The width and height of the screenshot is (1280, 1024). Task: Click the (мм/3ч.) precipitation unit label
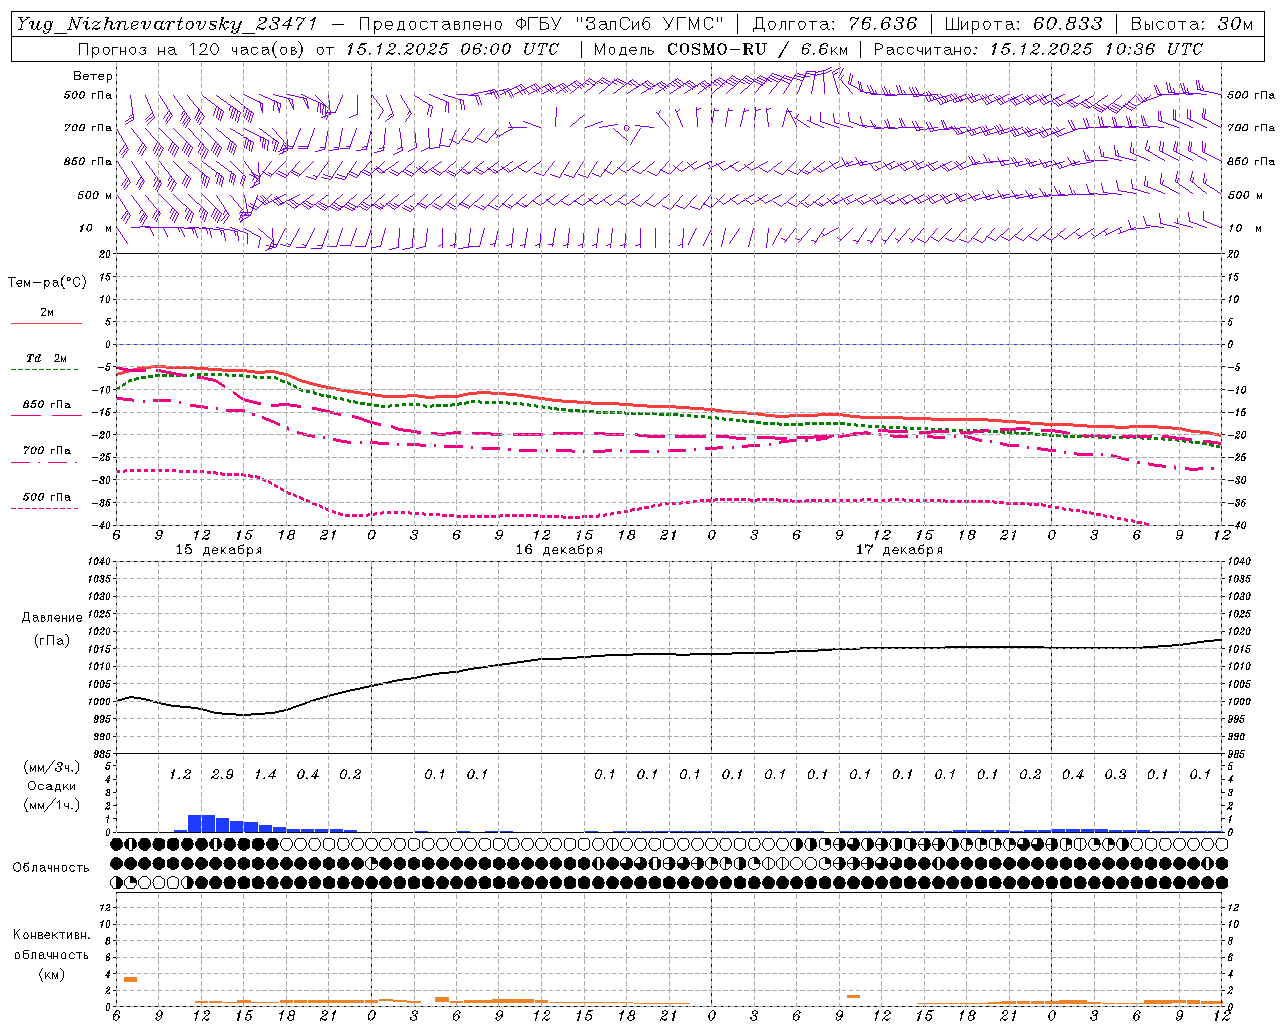pyautogui.click(x=52, y=767)
